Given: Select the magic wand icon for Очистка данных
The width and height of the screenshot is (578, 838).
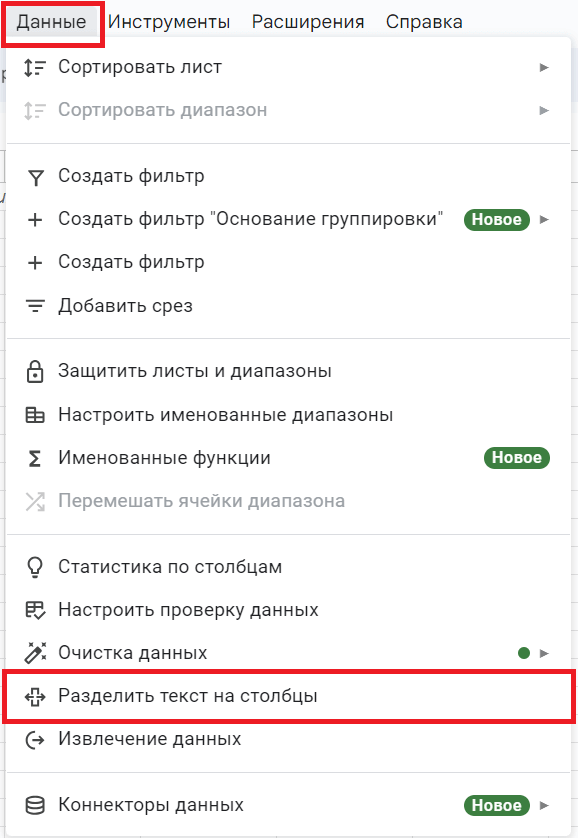Looking at the screenshot, I should click(x=36, y=651).
